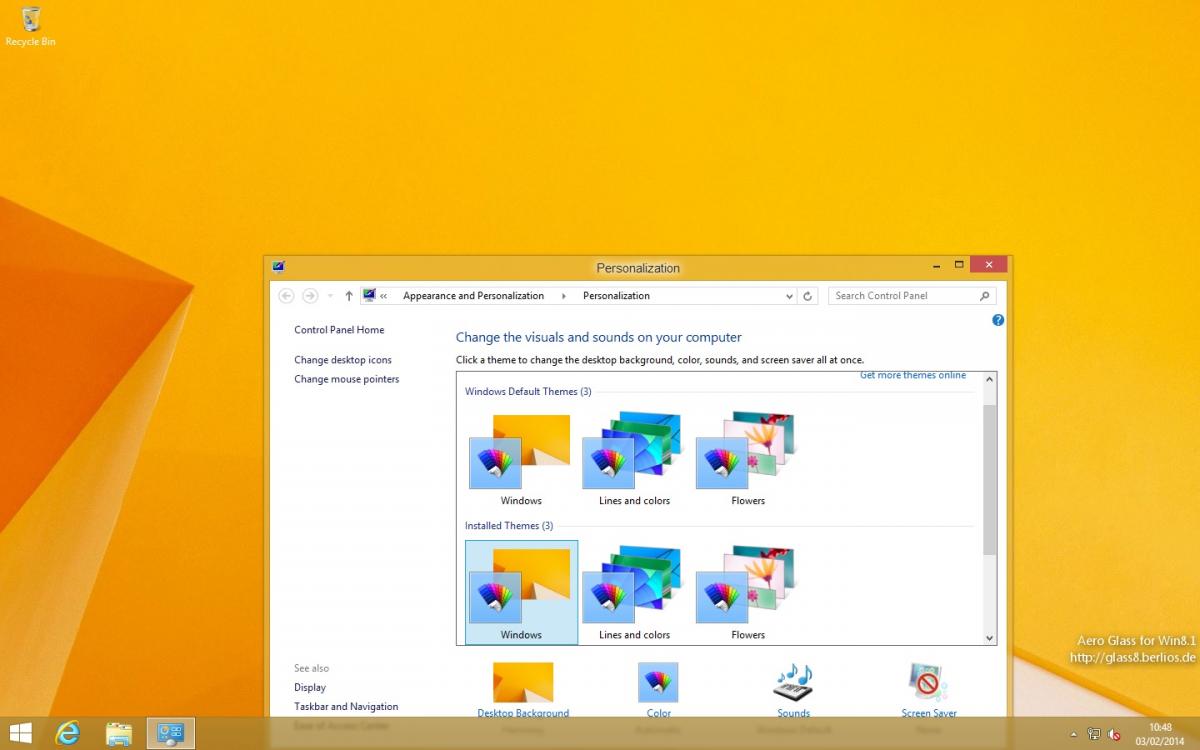Open the network tray icon

(x=1094, y=734)
